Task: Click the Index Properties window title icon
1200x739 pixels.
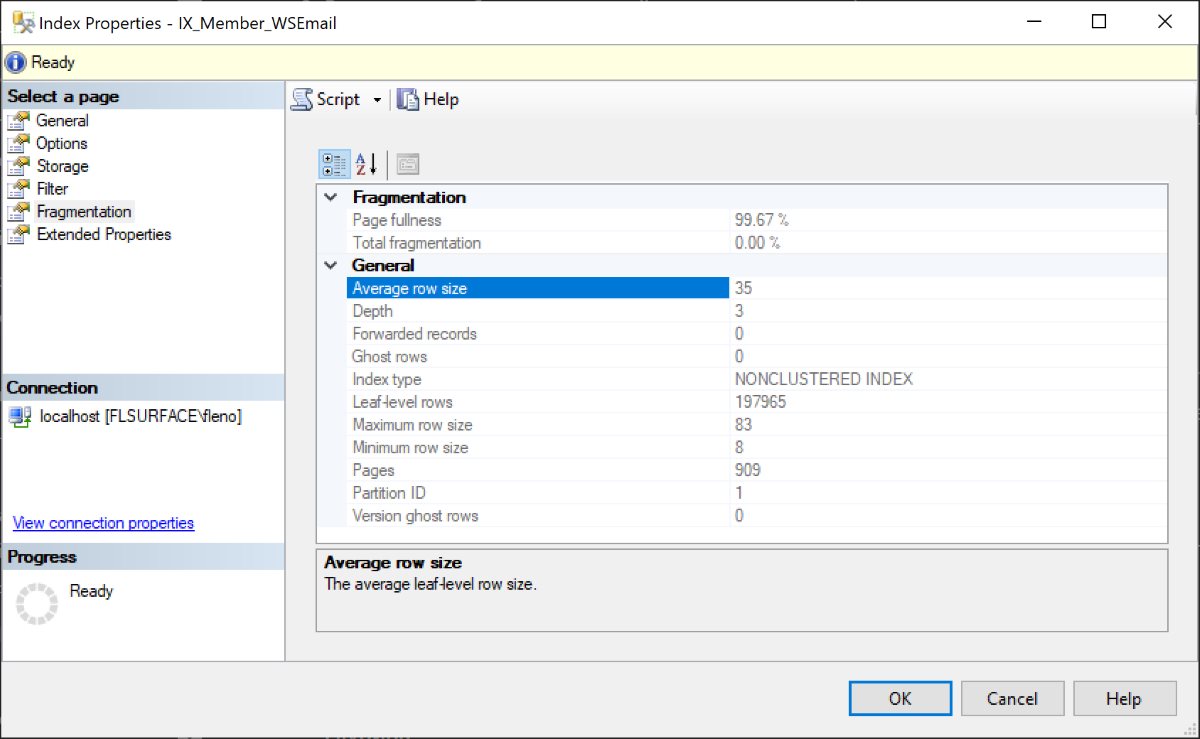Action: [x=22, y=22]
